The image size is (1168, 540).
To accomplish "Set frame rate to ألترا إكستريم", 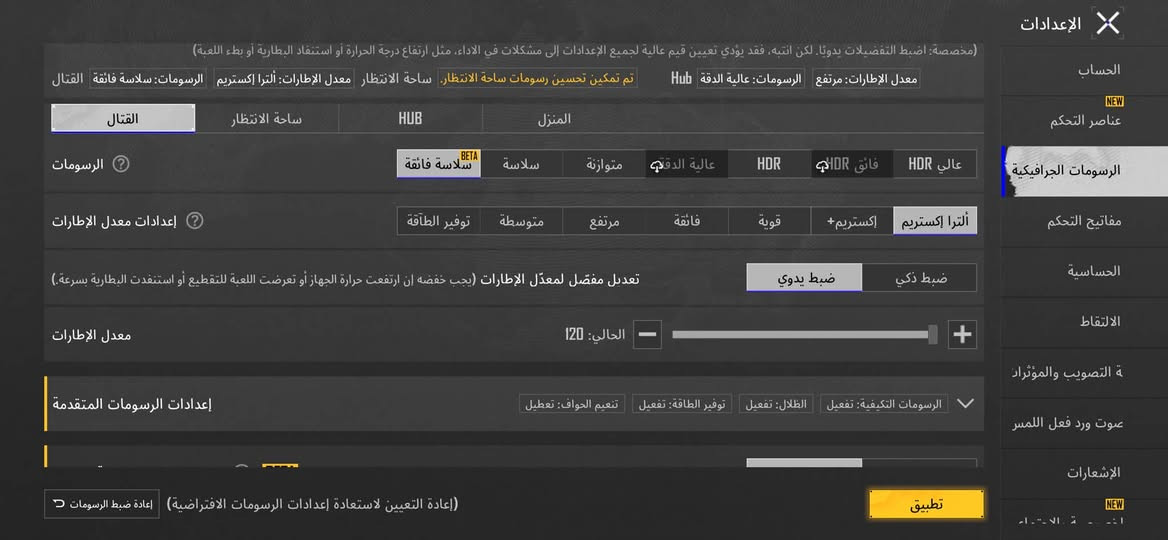I will [x=935, y=221].
